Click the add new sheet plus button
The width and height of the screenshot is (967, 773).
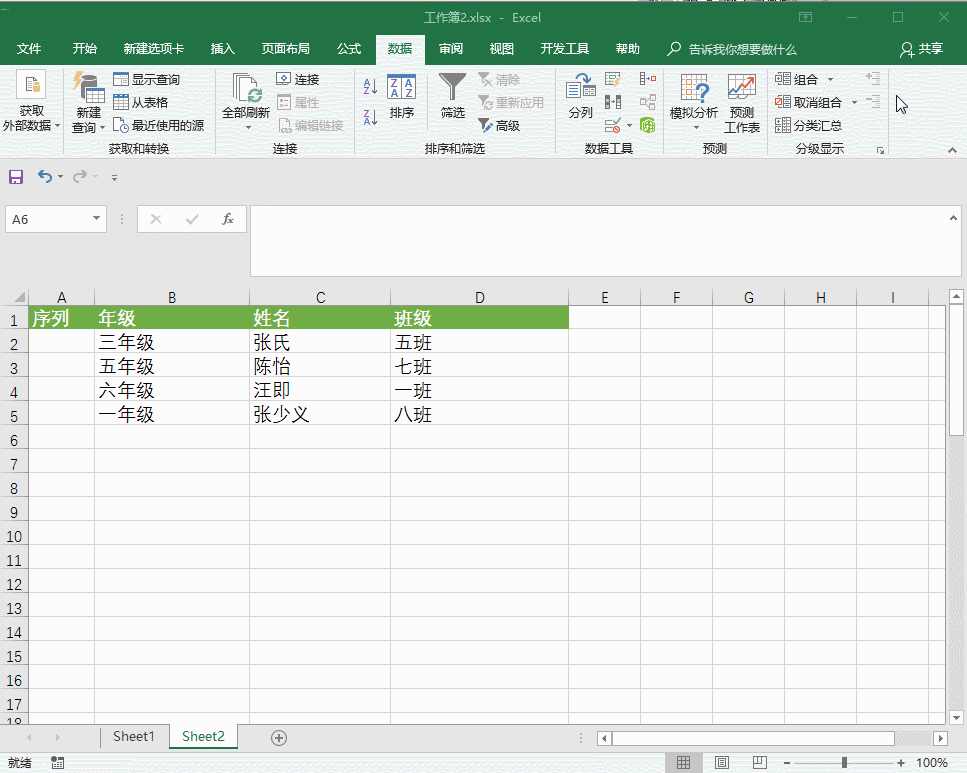pos(278,737)
